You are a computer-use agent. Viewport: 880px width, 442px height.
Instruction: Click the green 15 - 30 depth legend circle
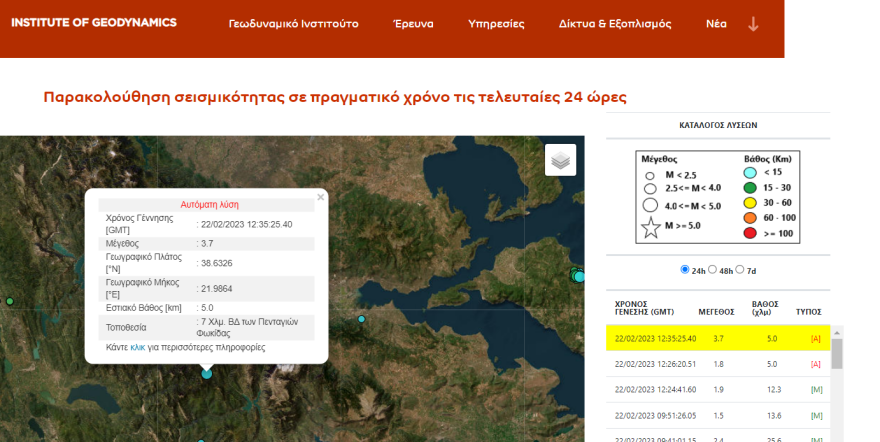[x=750, y=188]
